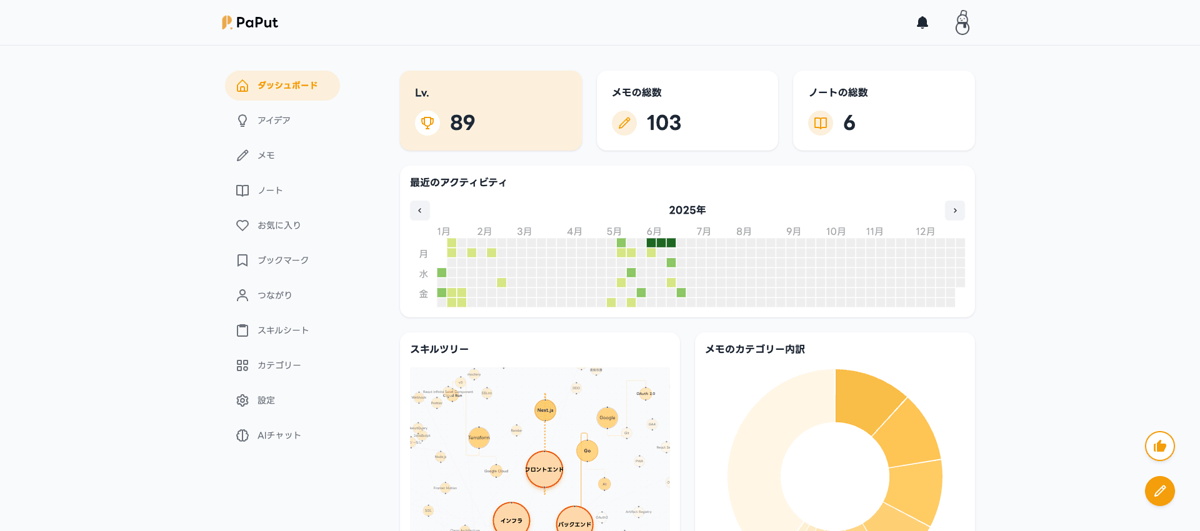Open お気に入り from the sidebar
Screen dimensions: 1200x531
pos(278,225)
